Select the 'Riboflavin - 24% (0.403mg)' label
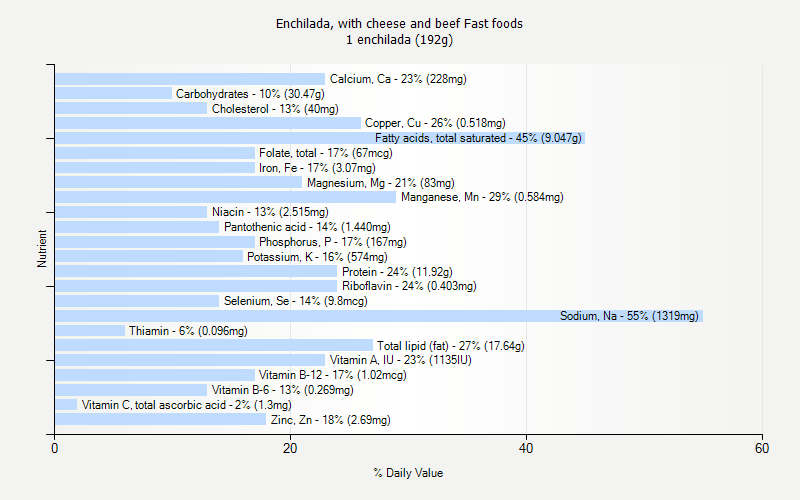Screen dimensions: 800x500 409,286
